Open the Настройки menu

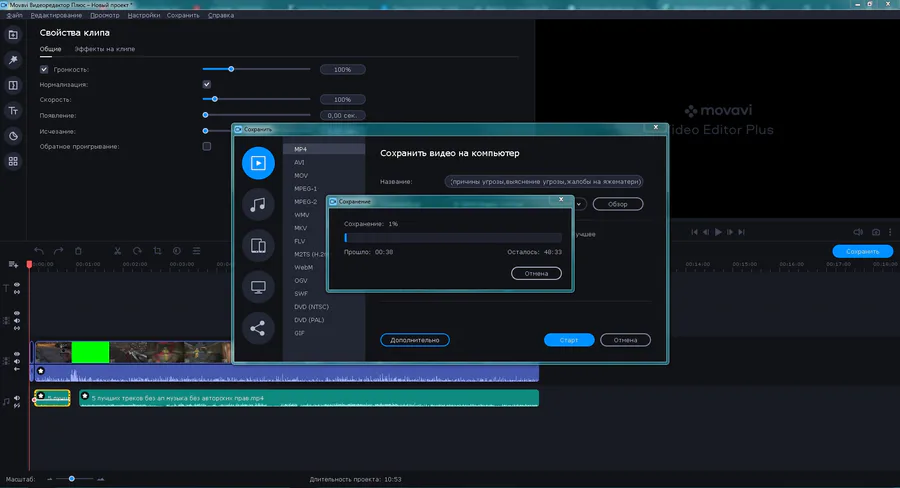click(143, 16)
